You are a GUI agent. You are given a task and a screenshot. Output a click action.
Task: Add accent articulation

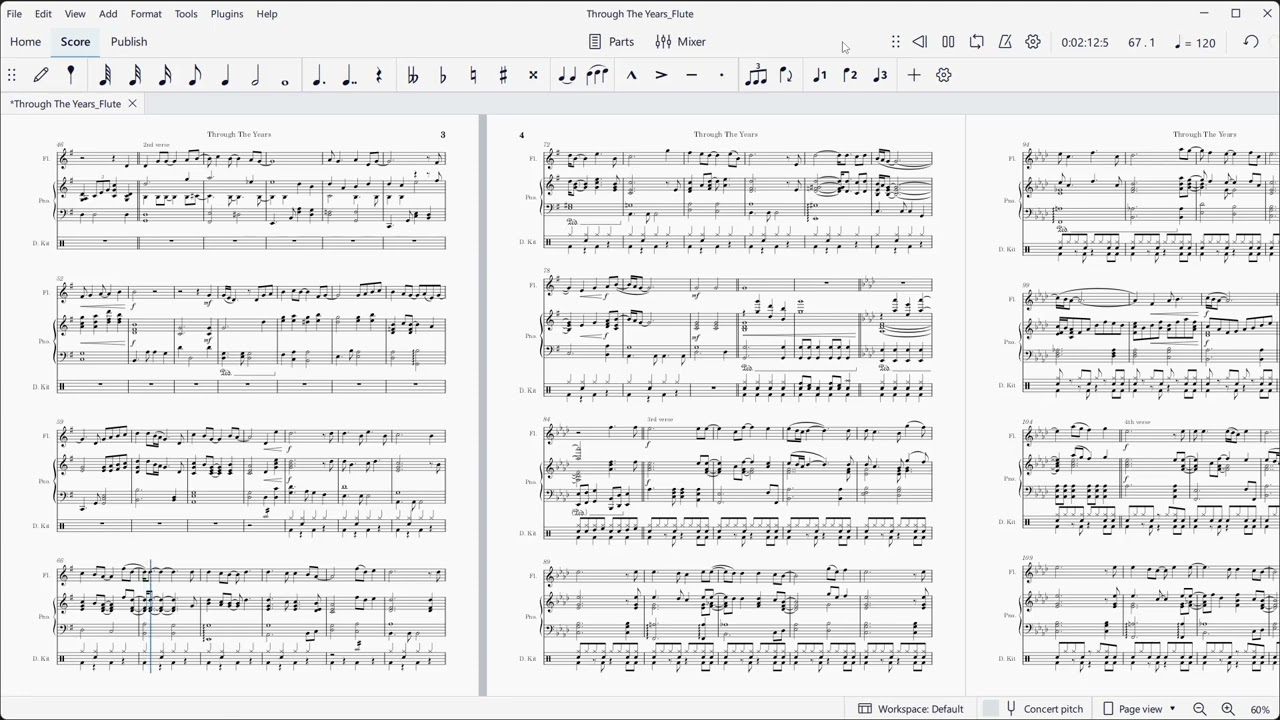pyautogui.click(x=661, y=75)
